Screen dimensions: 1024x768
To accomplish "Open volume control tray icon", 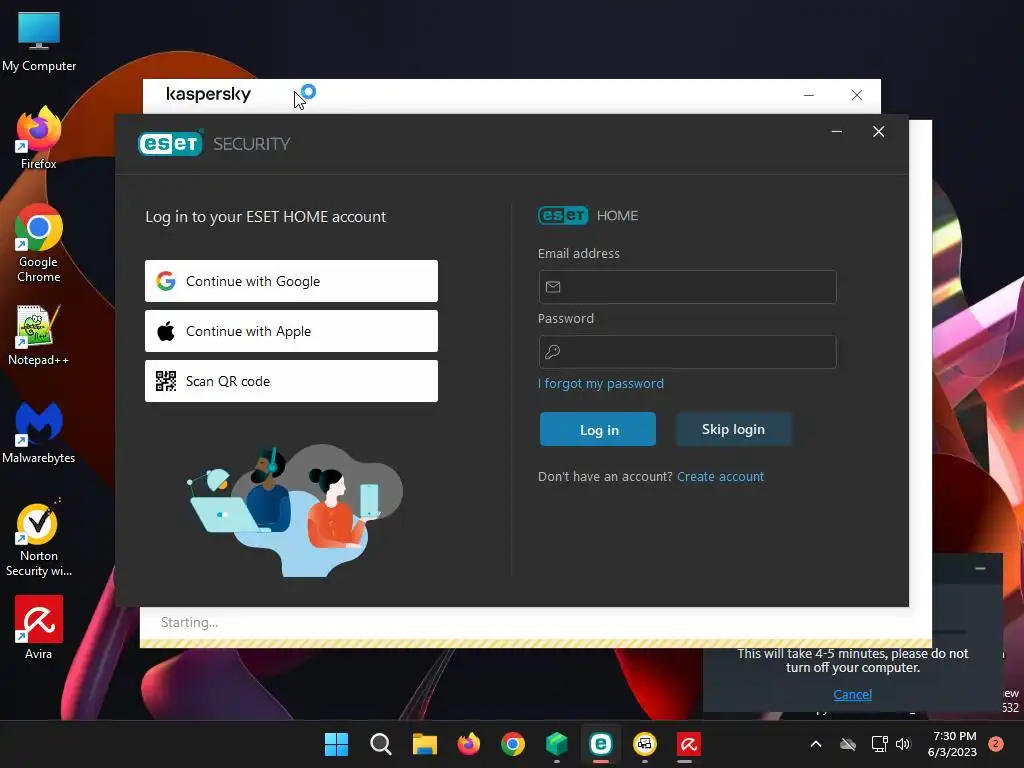I will coord(903,744).
